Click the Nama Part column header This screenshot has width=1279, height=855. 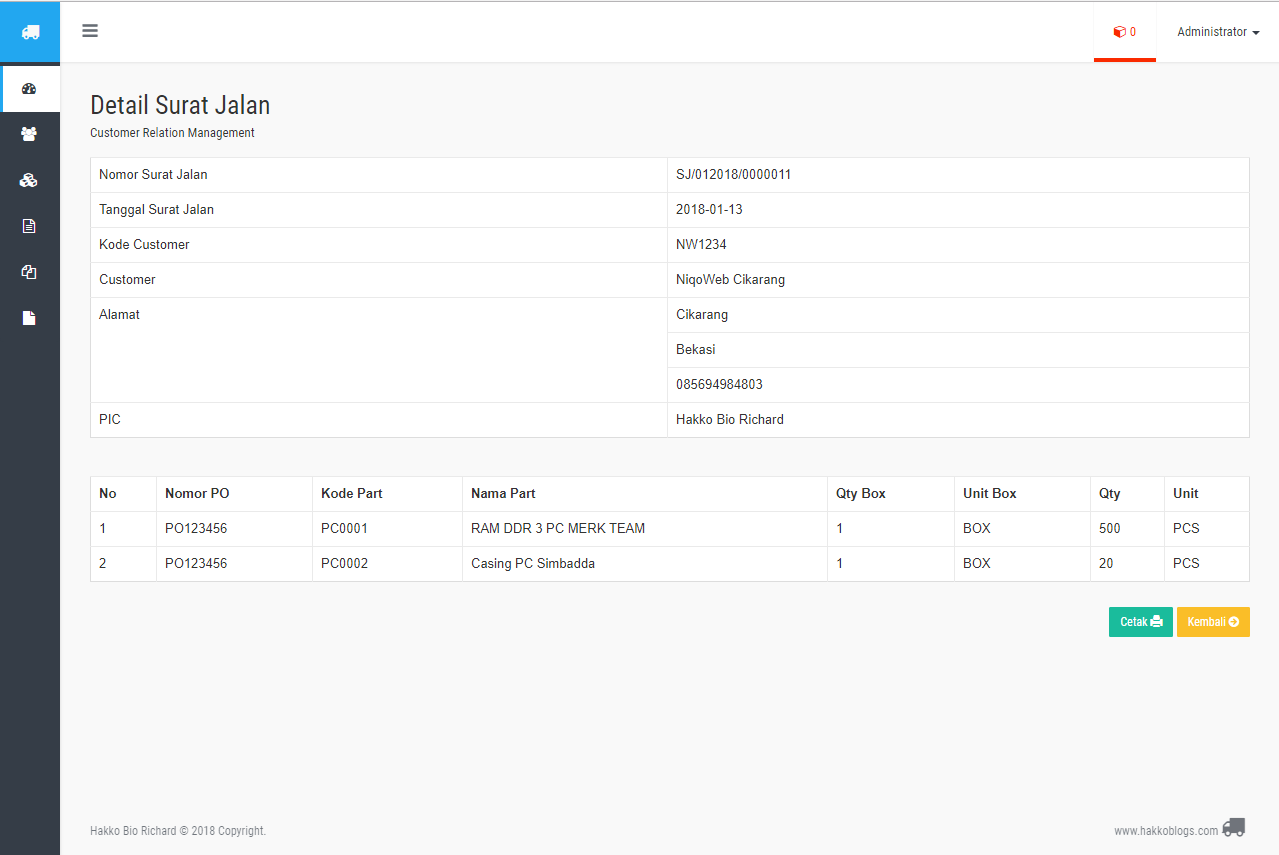pyautogui.click(x=503, y=493)
